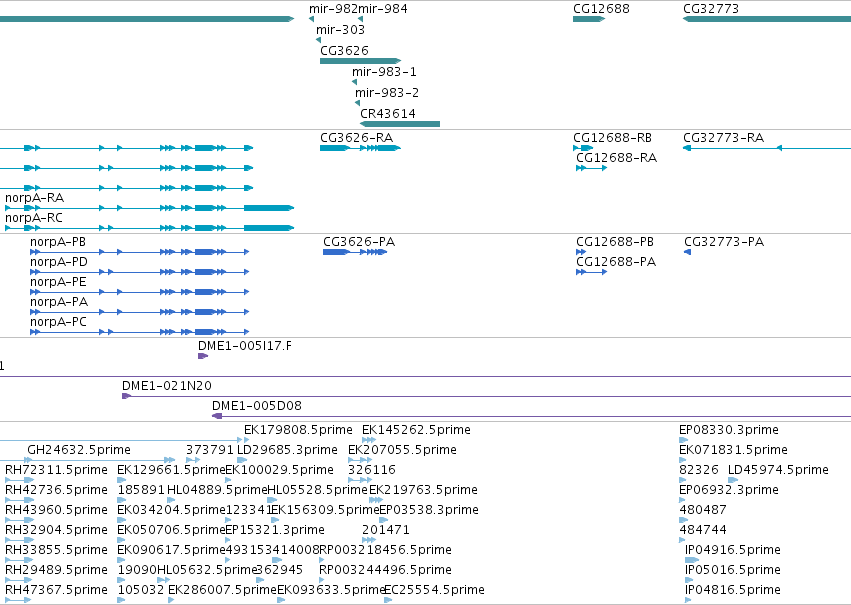Click the DME1-021N20 clone label
851x605 pixels.
pyautogui.click(x=167, y=386)
